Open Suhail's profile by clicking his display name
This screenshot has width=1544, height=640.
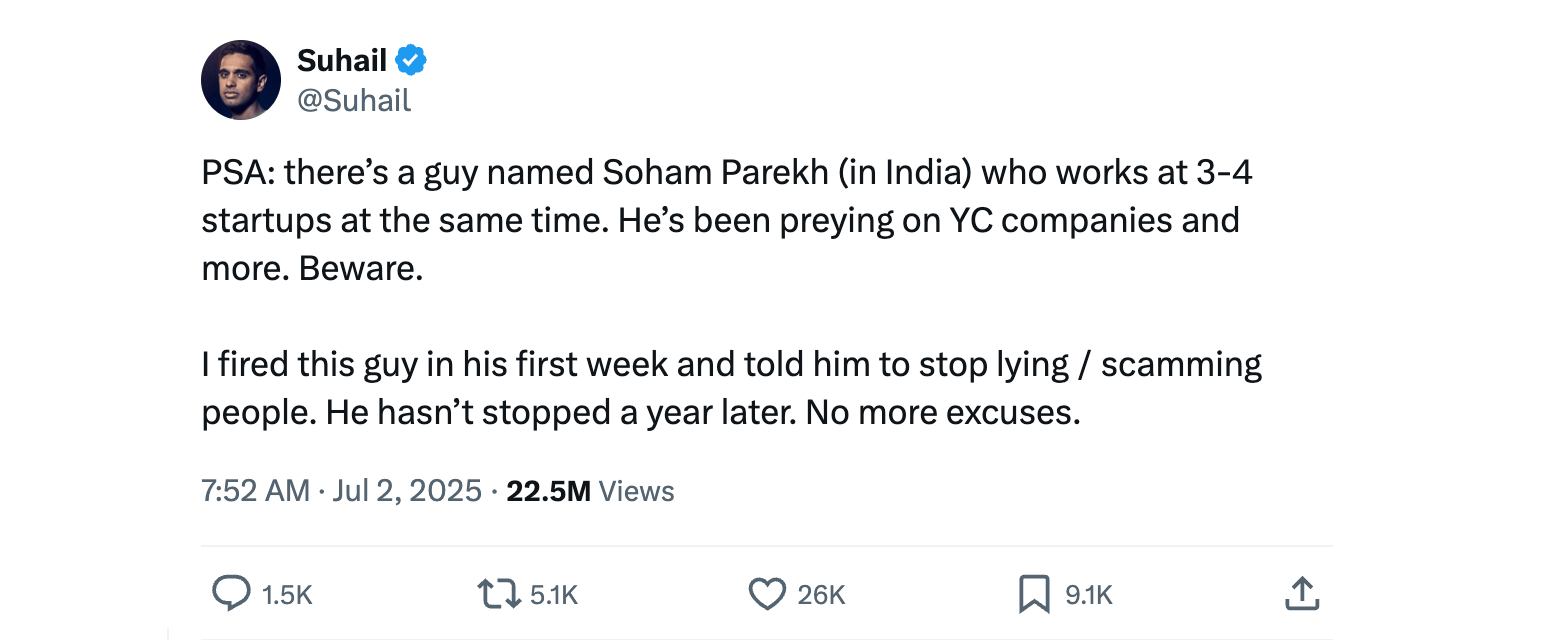click(x=340, y=60)
